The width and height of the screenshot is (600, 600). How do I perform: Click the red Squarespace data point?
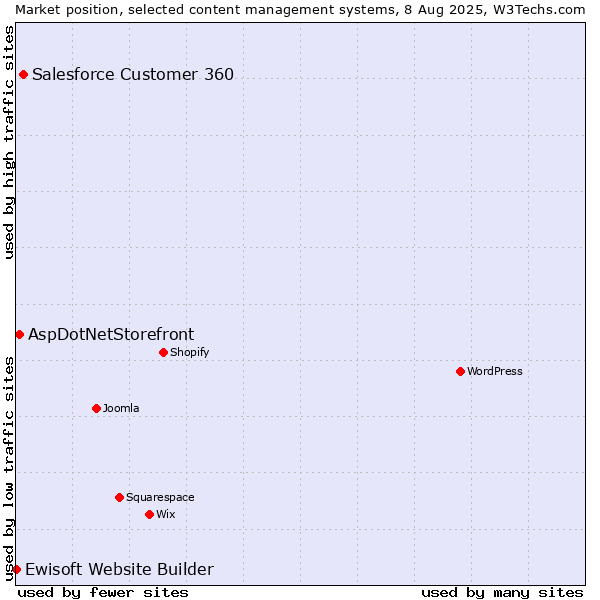(119, 497)
